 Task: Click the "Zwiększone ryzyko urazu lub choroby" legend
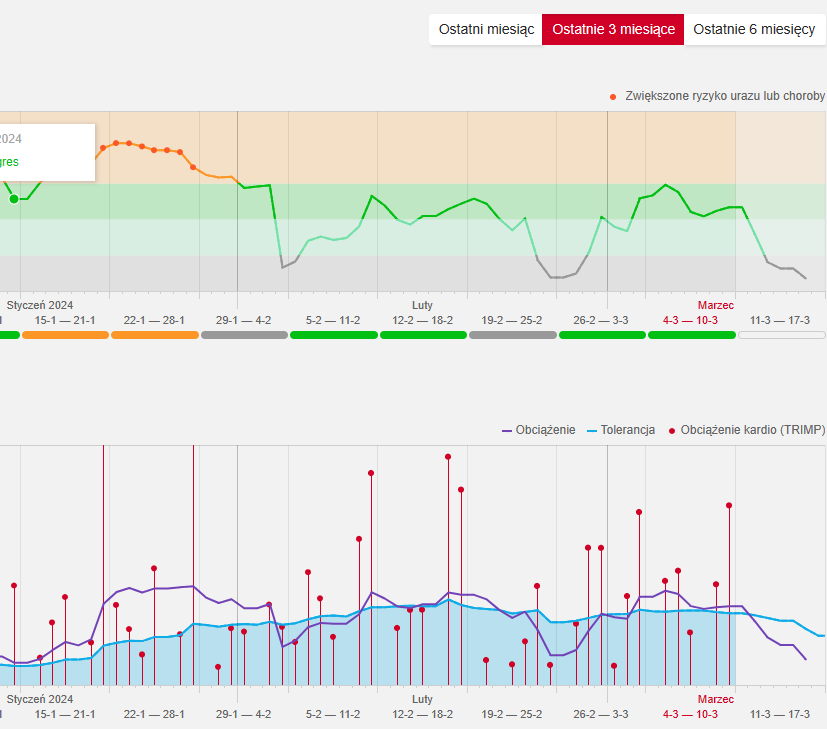pos(724,96)
